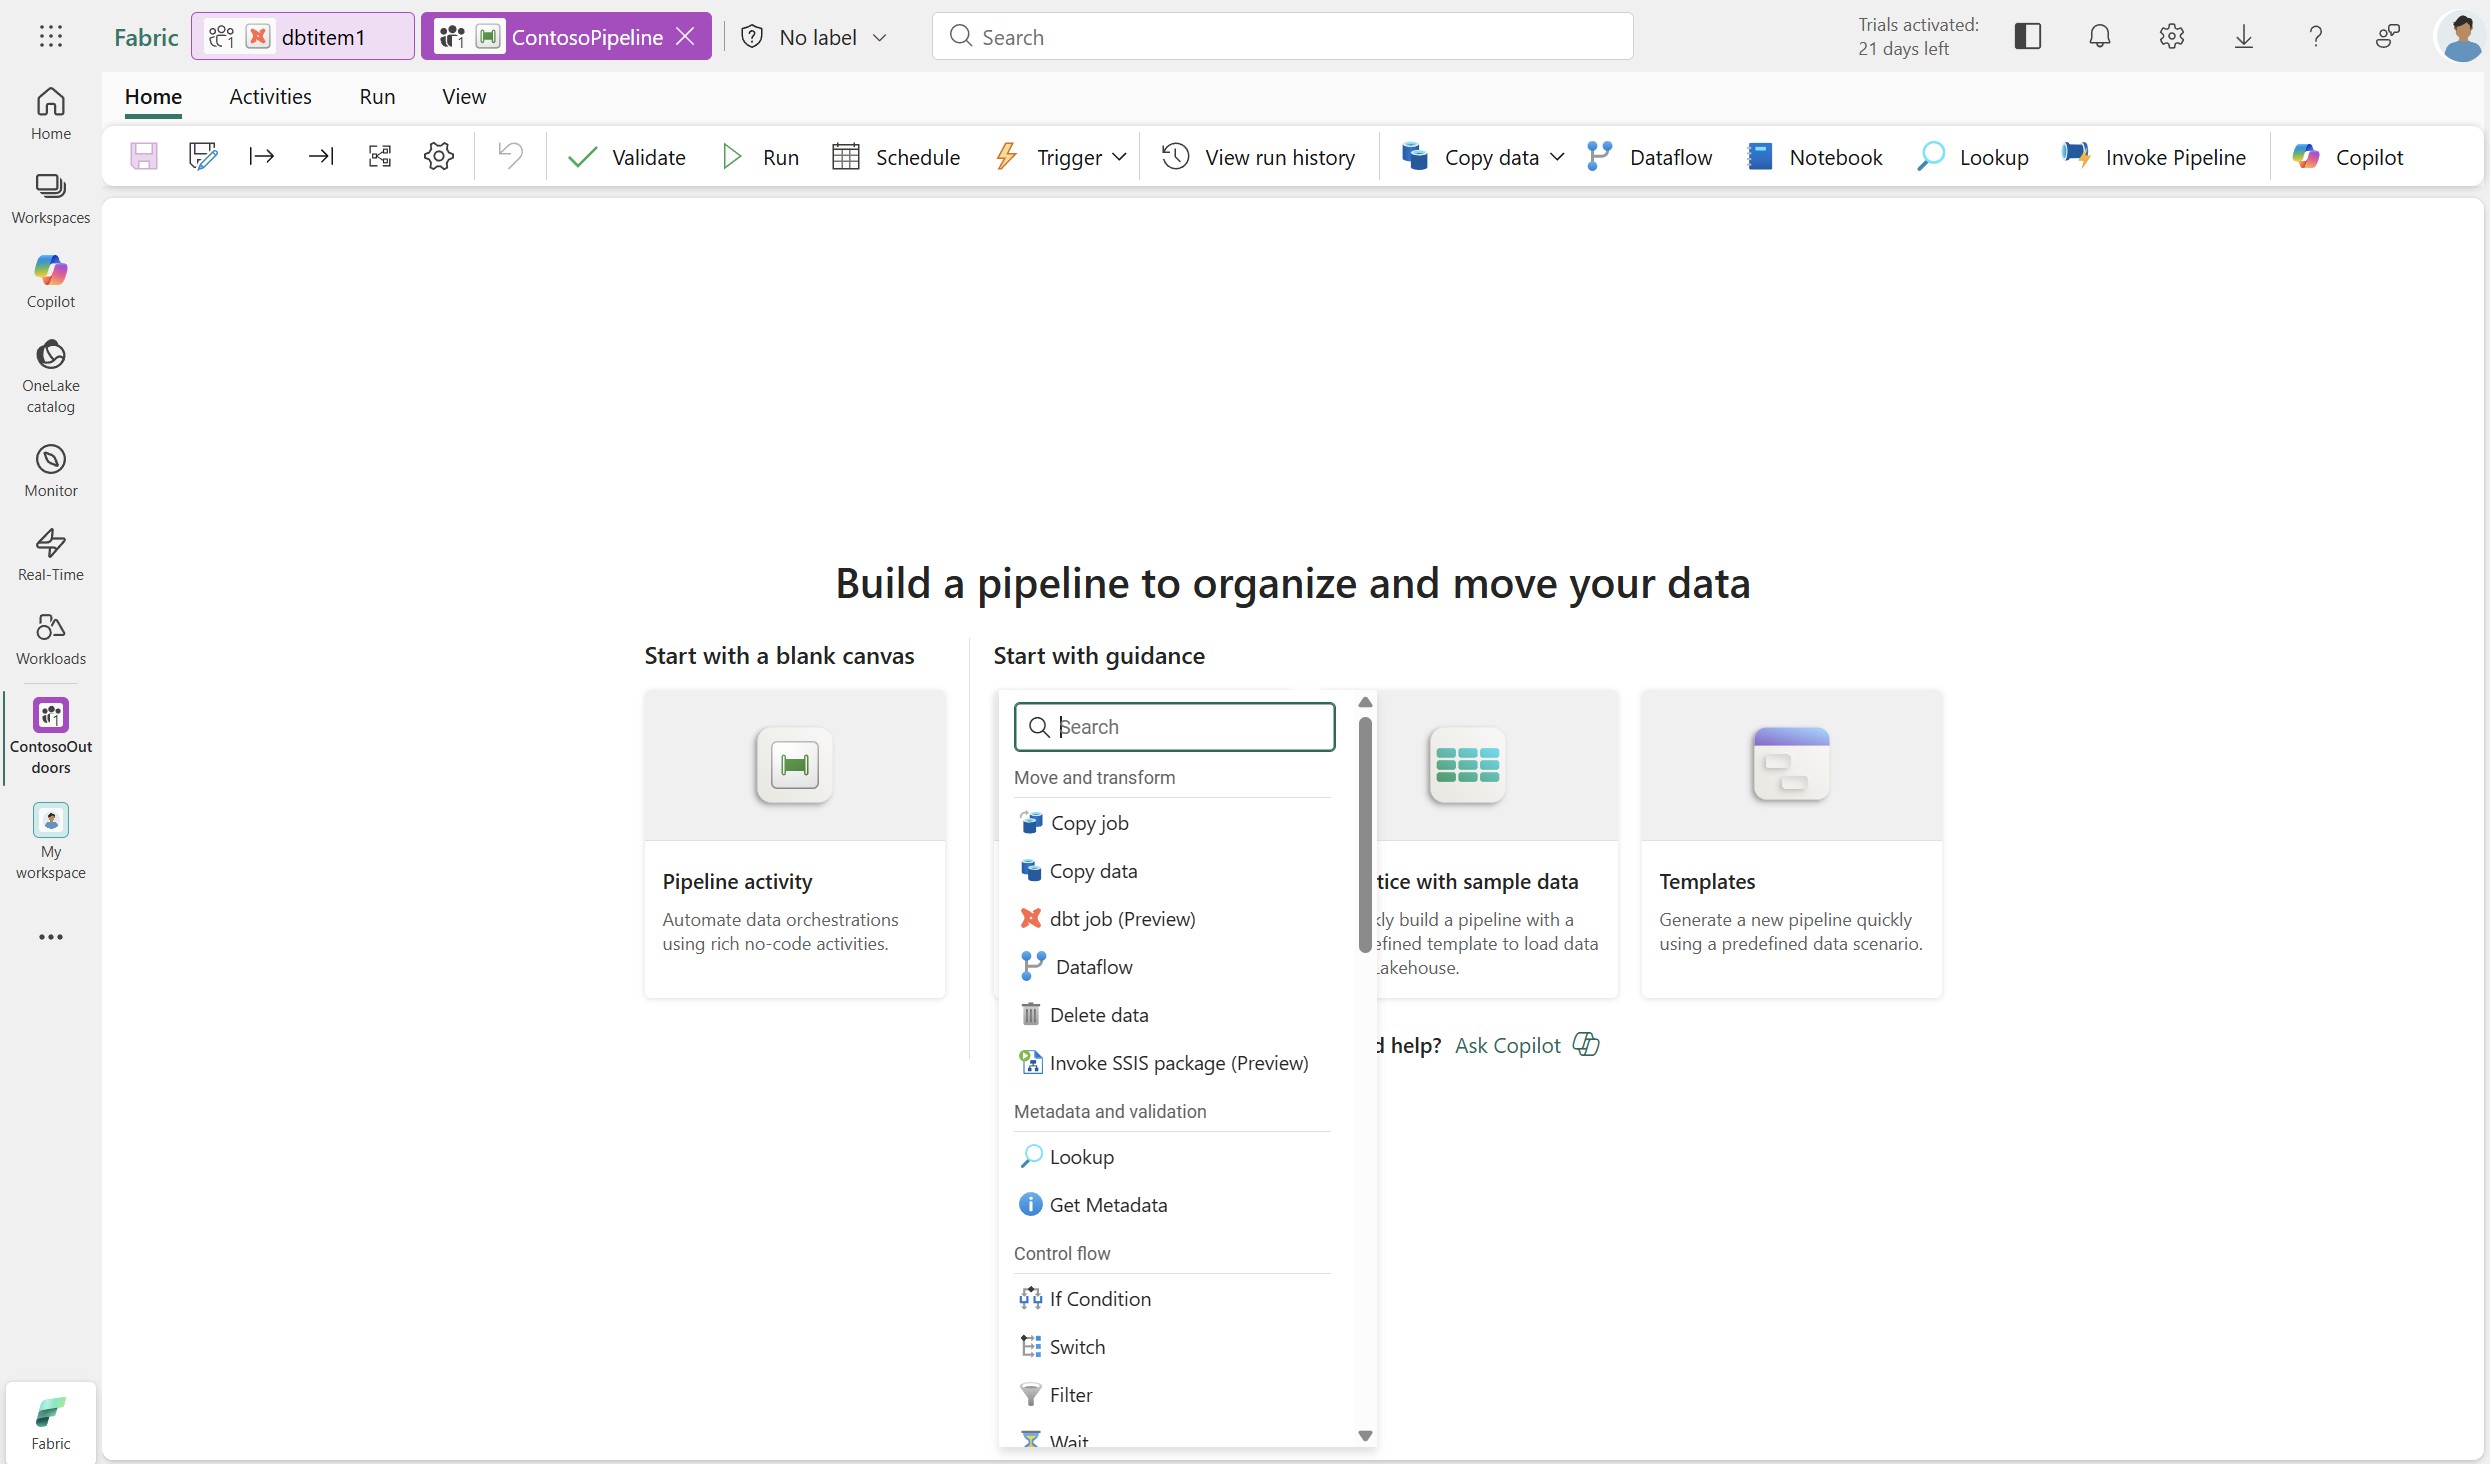
Task: Click the top Search field
Action: (1282, 37)
